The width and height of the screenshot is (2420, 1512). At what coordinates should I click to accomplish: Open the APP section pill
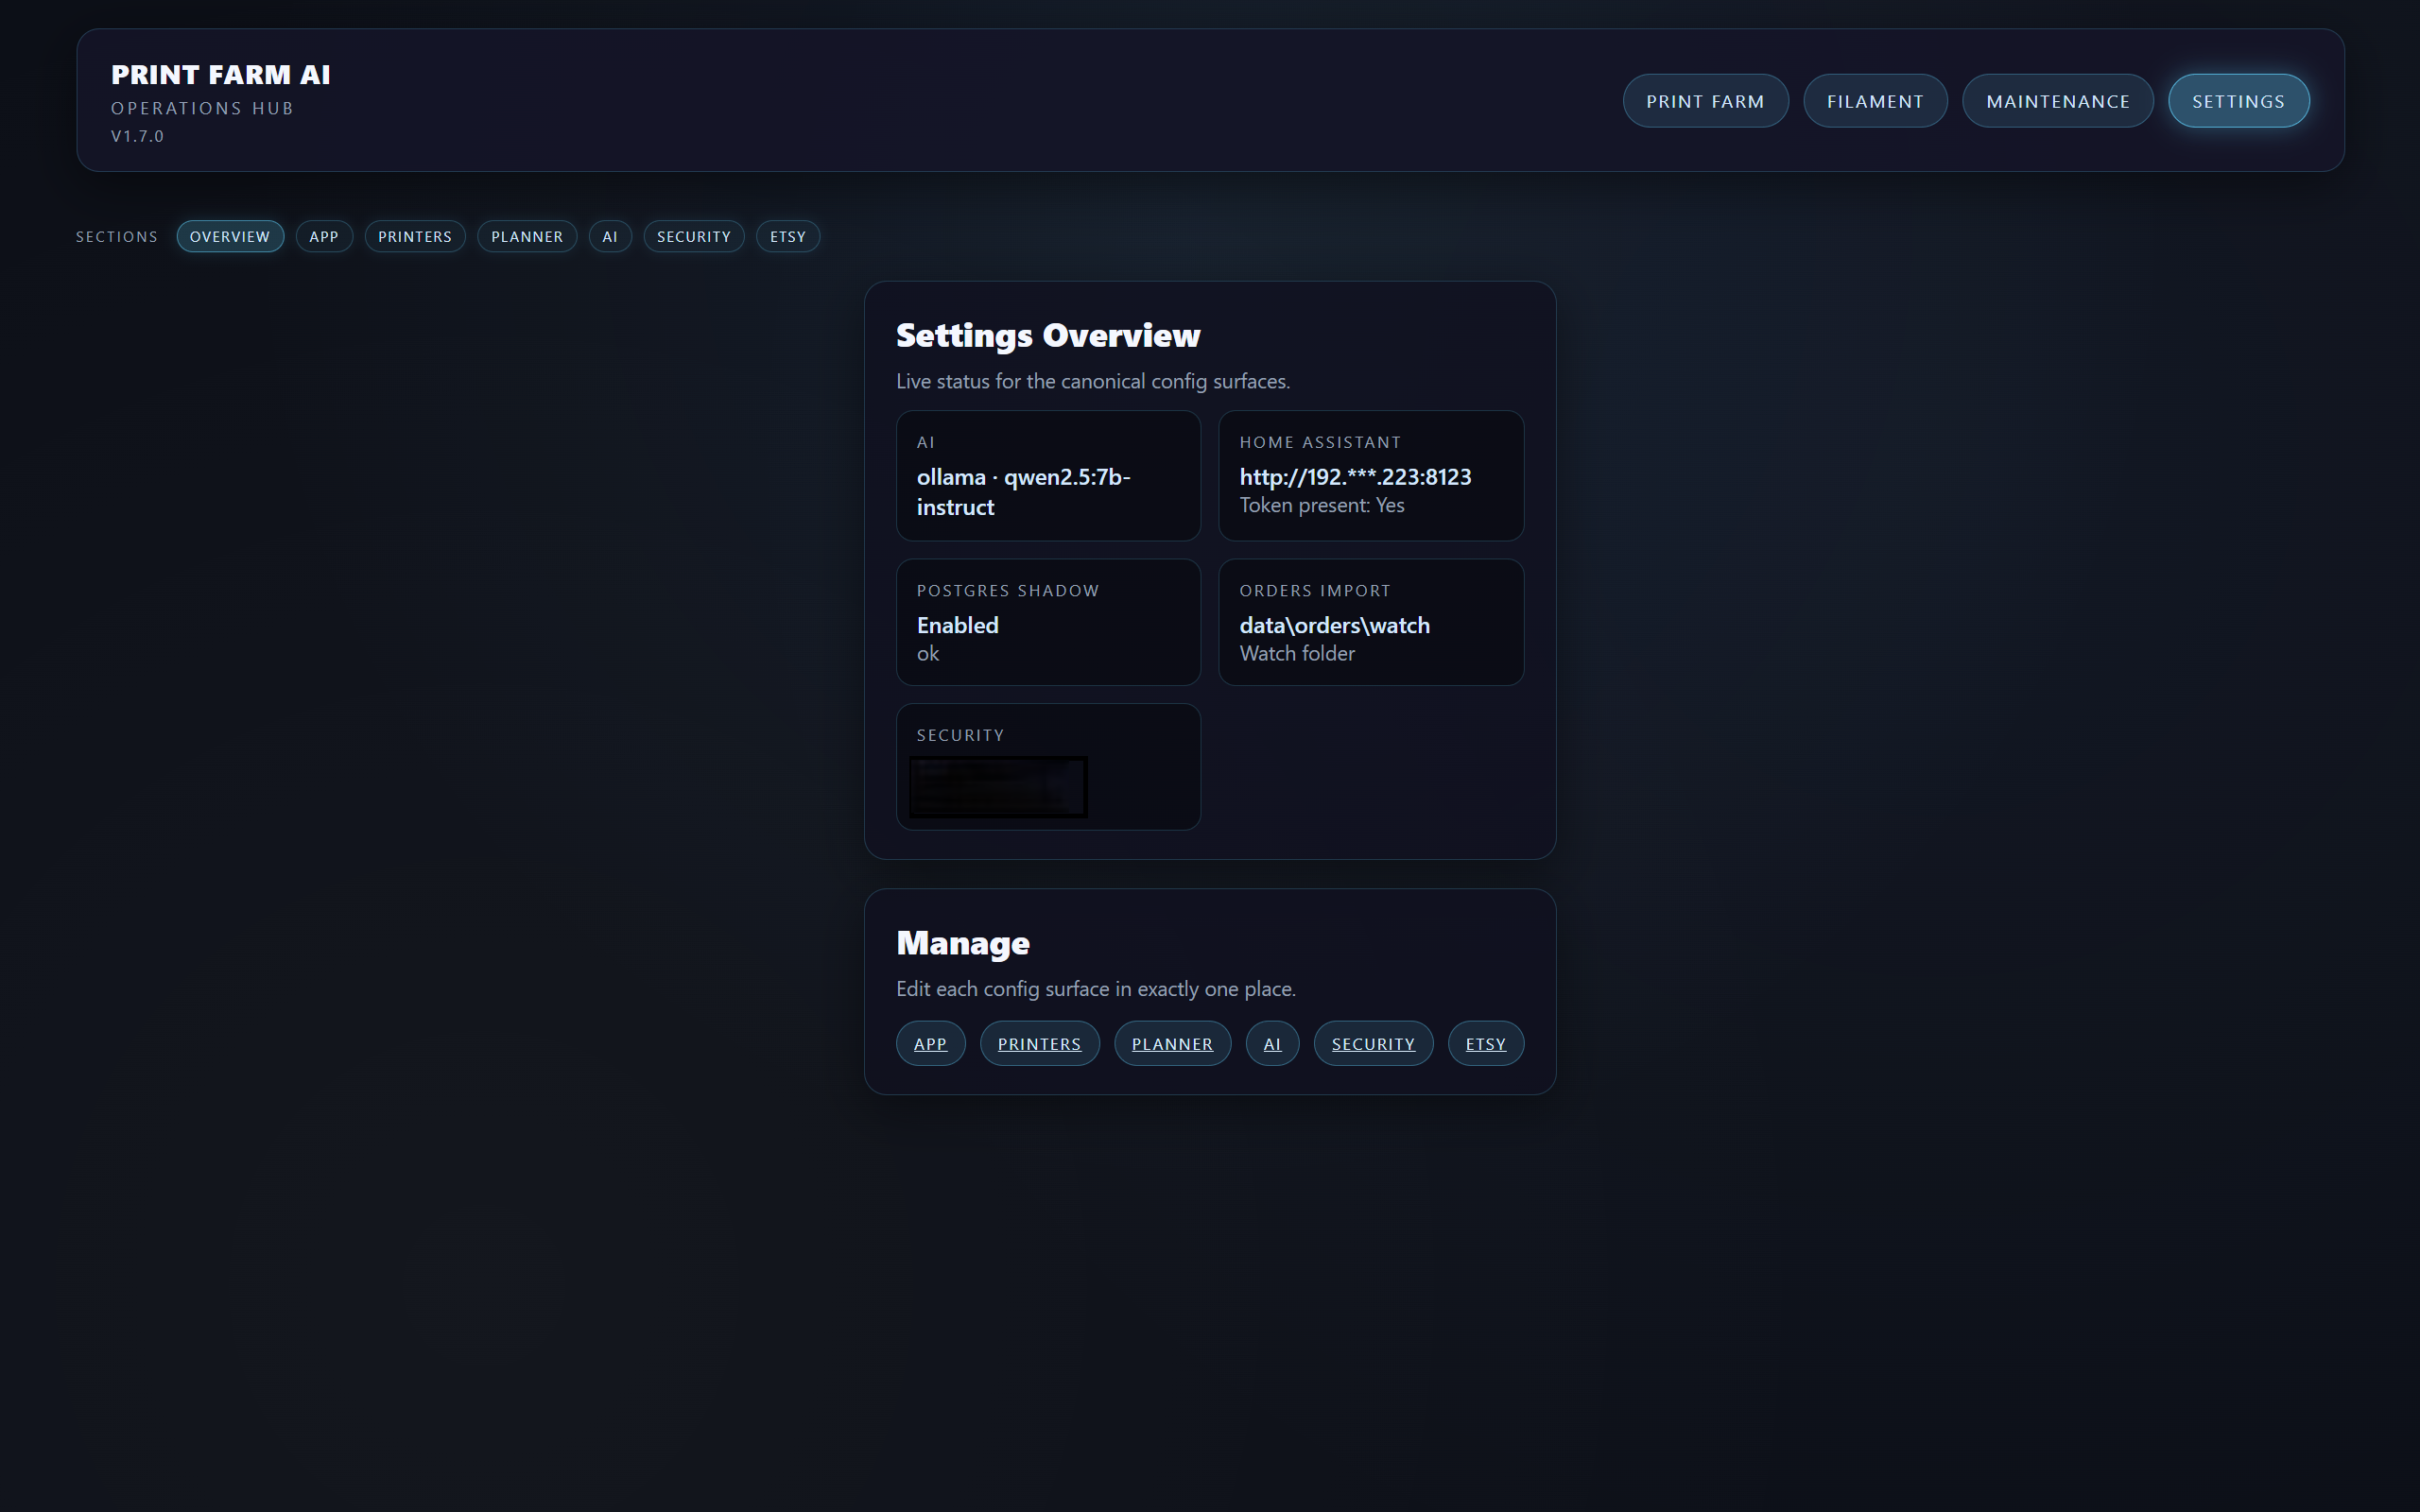pos(324,236)
